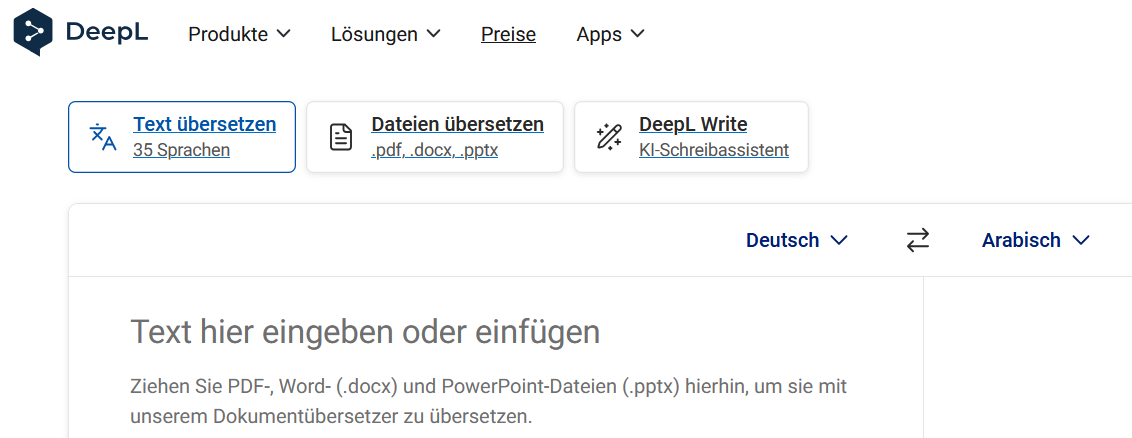This screenshot has width=1132, height=438.
Task: Click the translate language icon
Action: click(x=103, y=137)
